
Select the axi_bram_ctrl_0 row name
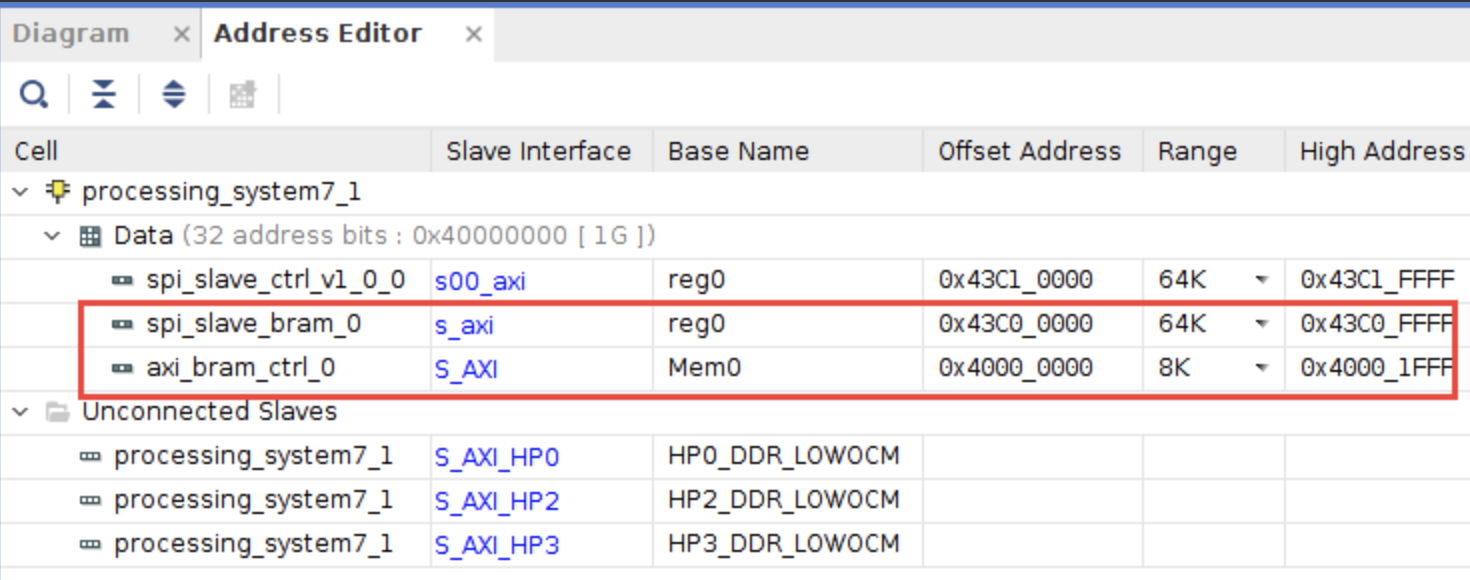(x=241, y=368)
